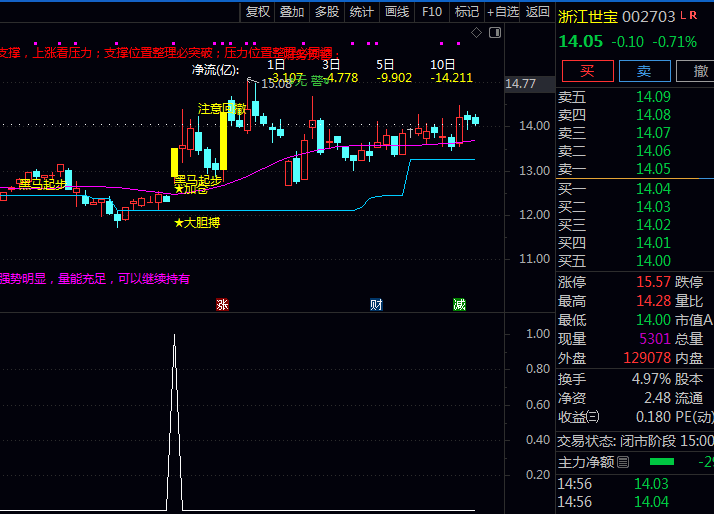Screen dimensions: 714x514
Task: Click the blue 卖 sell button
Action: [644, 71]
